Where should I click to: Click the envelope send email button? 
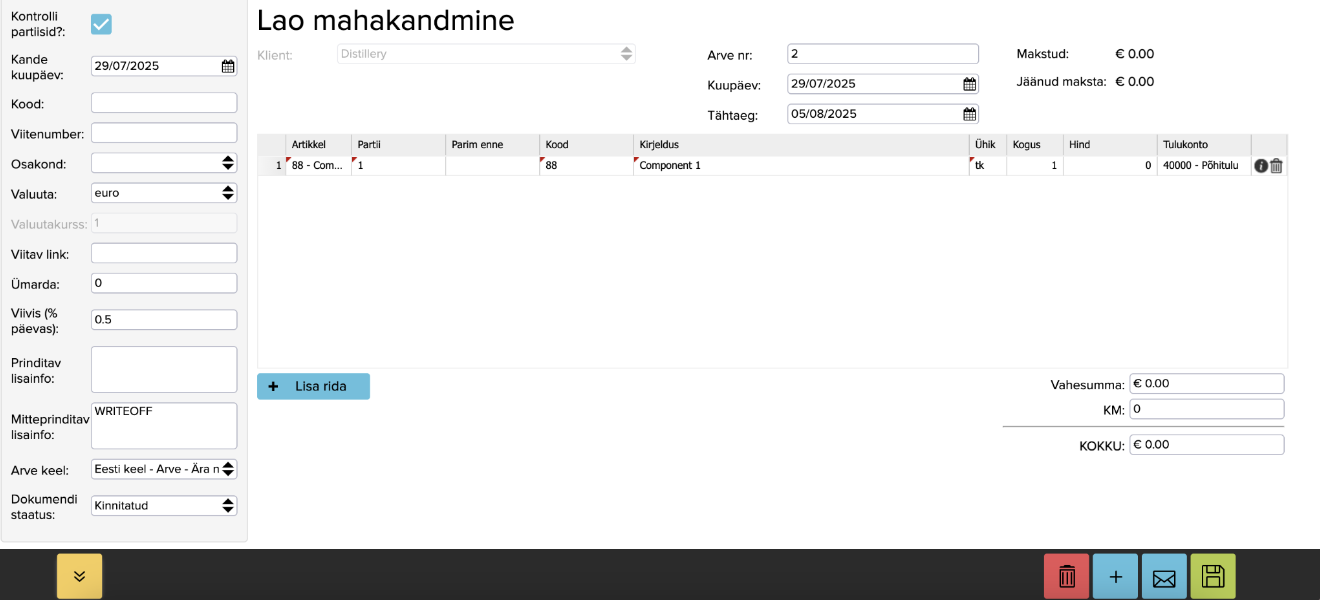(1164, 576)
